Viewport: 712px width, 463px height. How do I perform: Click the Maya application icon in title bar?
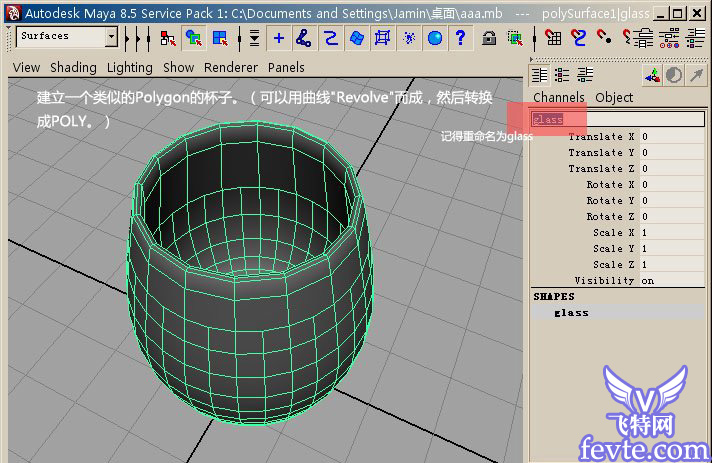14,13
